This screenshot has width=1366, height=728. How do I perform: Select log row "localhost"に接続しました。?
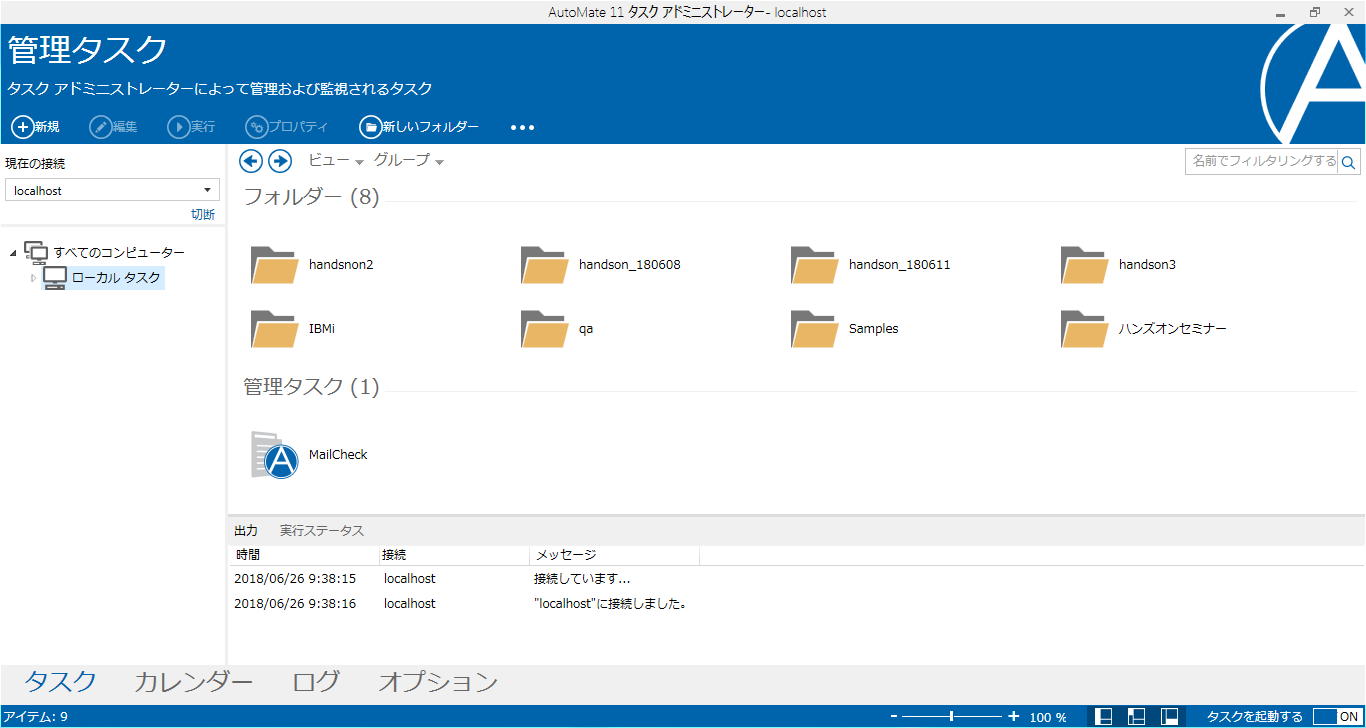(x=796, y=604)
